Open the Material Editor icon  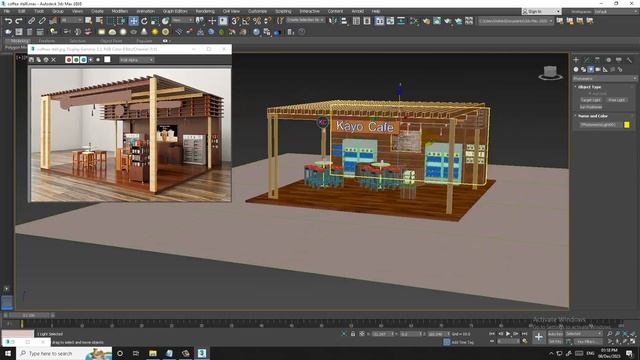coord(414,20)
